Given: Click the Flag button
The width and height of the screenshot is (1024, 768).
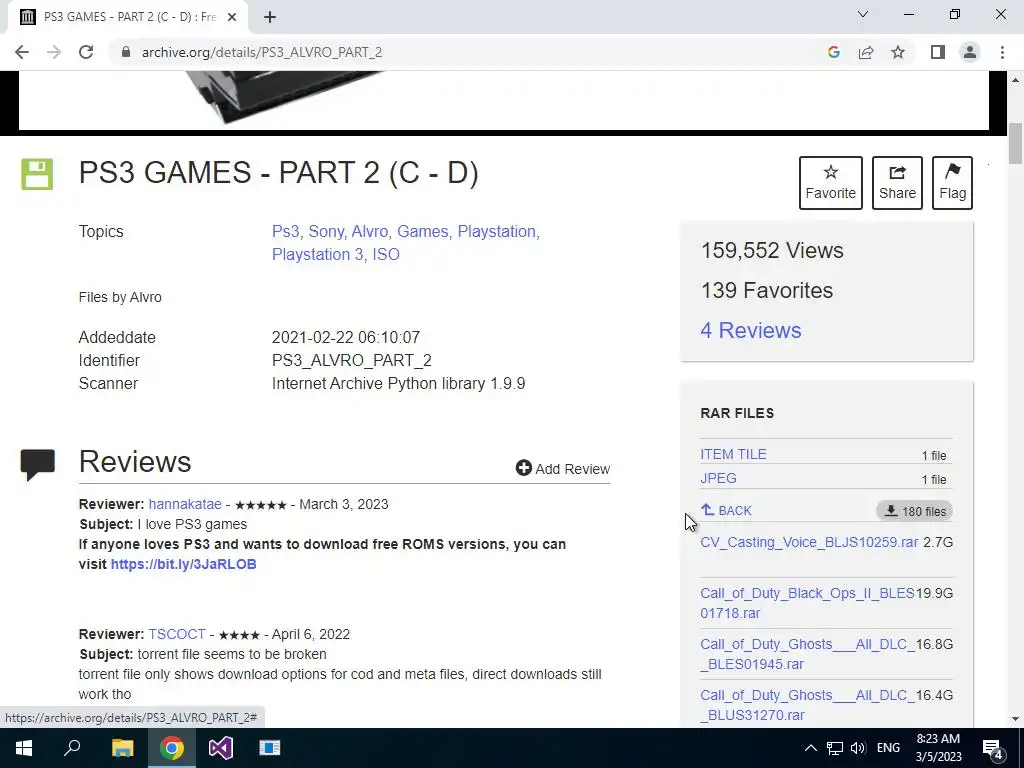Looking at the screenshot, I should click(952, 183).
